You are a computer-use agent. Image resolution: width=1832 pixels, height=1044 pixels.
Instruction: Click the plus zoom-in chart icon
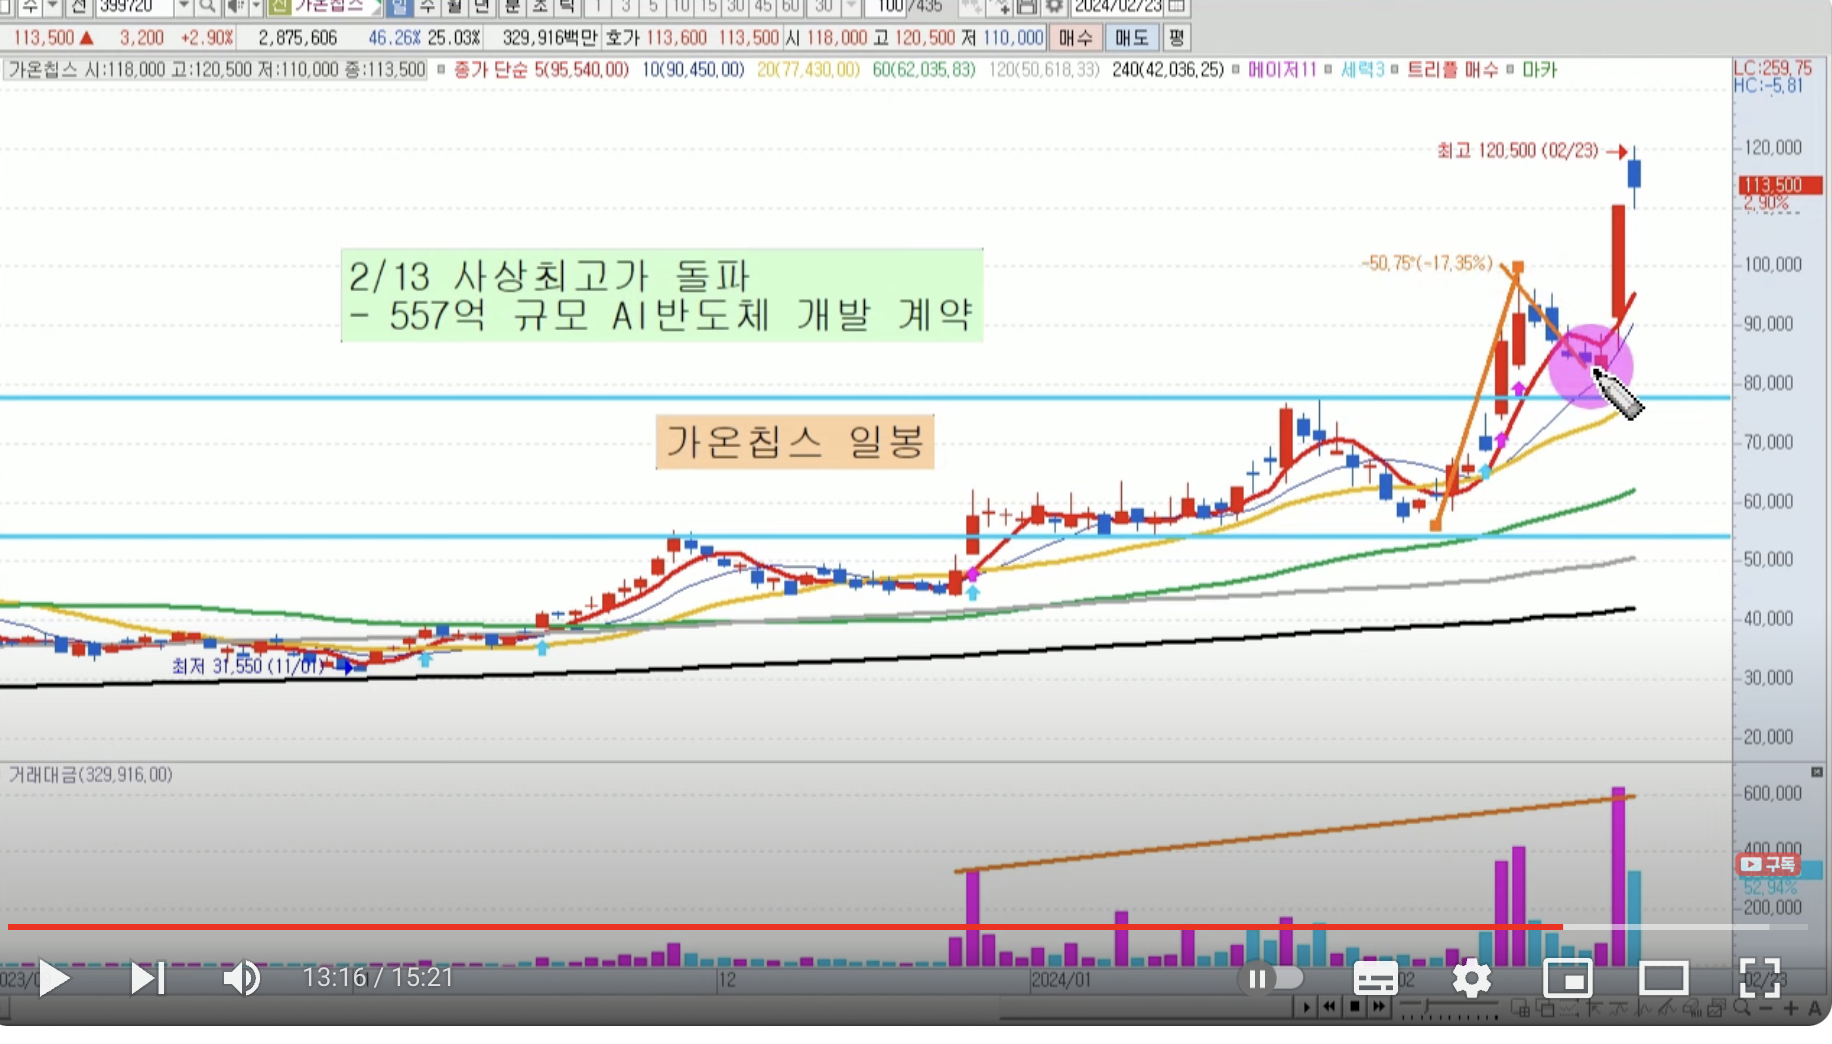point(1791,1008)
